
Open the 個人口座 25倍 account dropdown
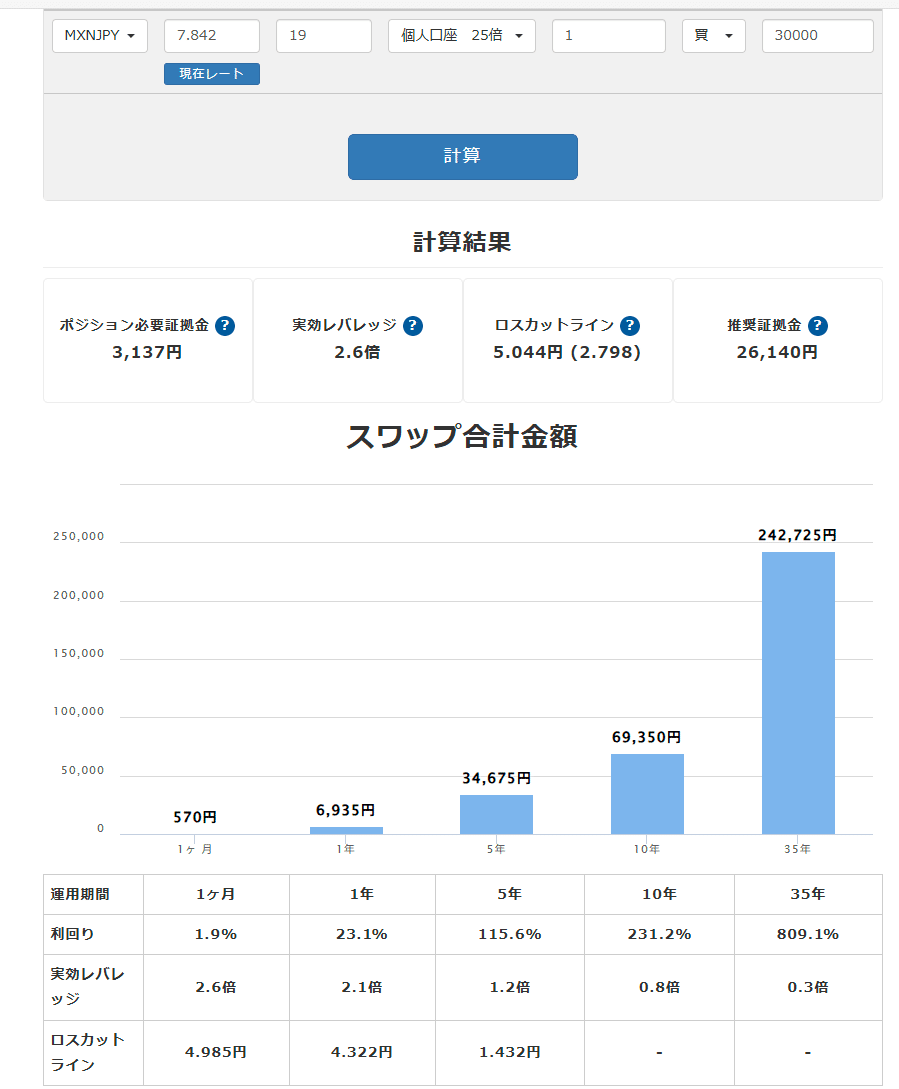(461, 35)
